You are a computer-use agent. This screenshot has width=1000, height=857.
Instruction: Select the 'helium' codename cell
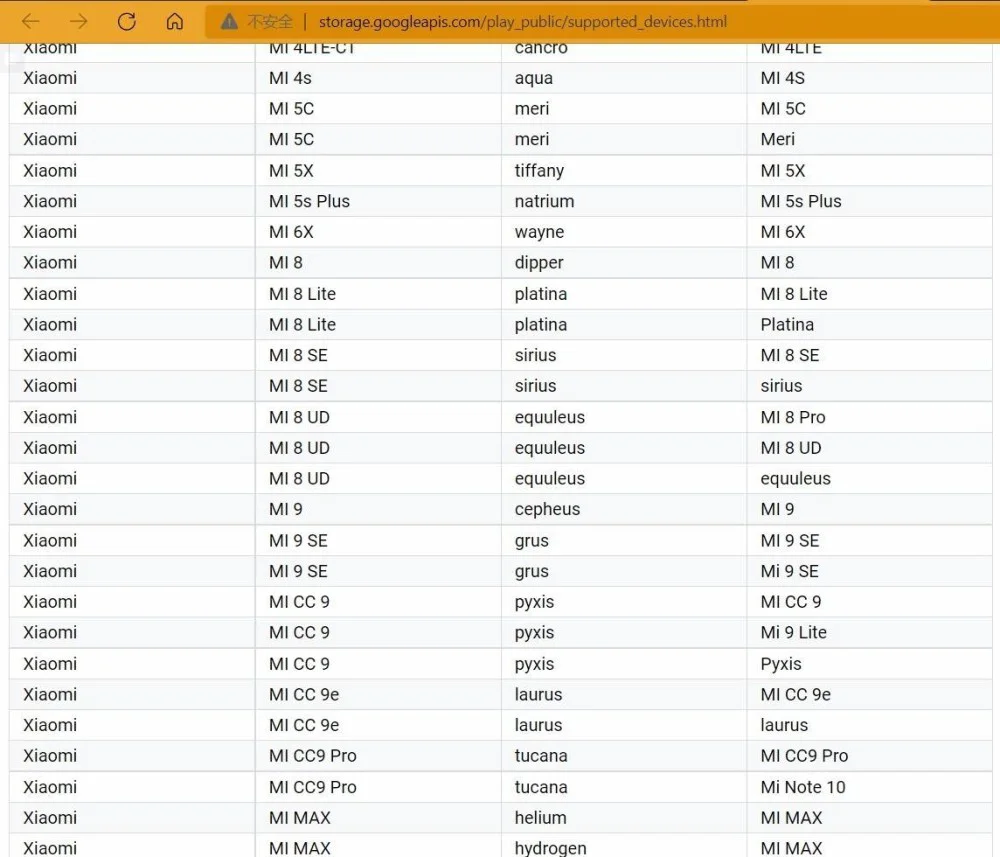624,817
